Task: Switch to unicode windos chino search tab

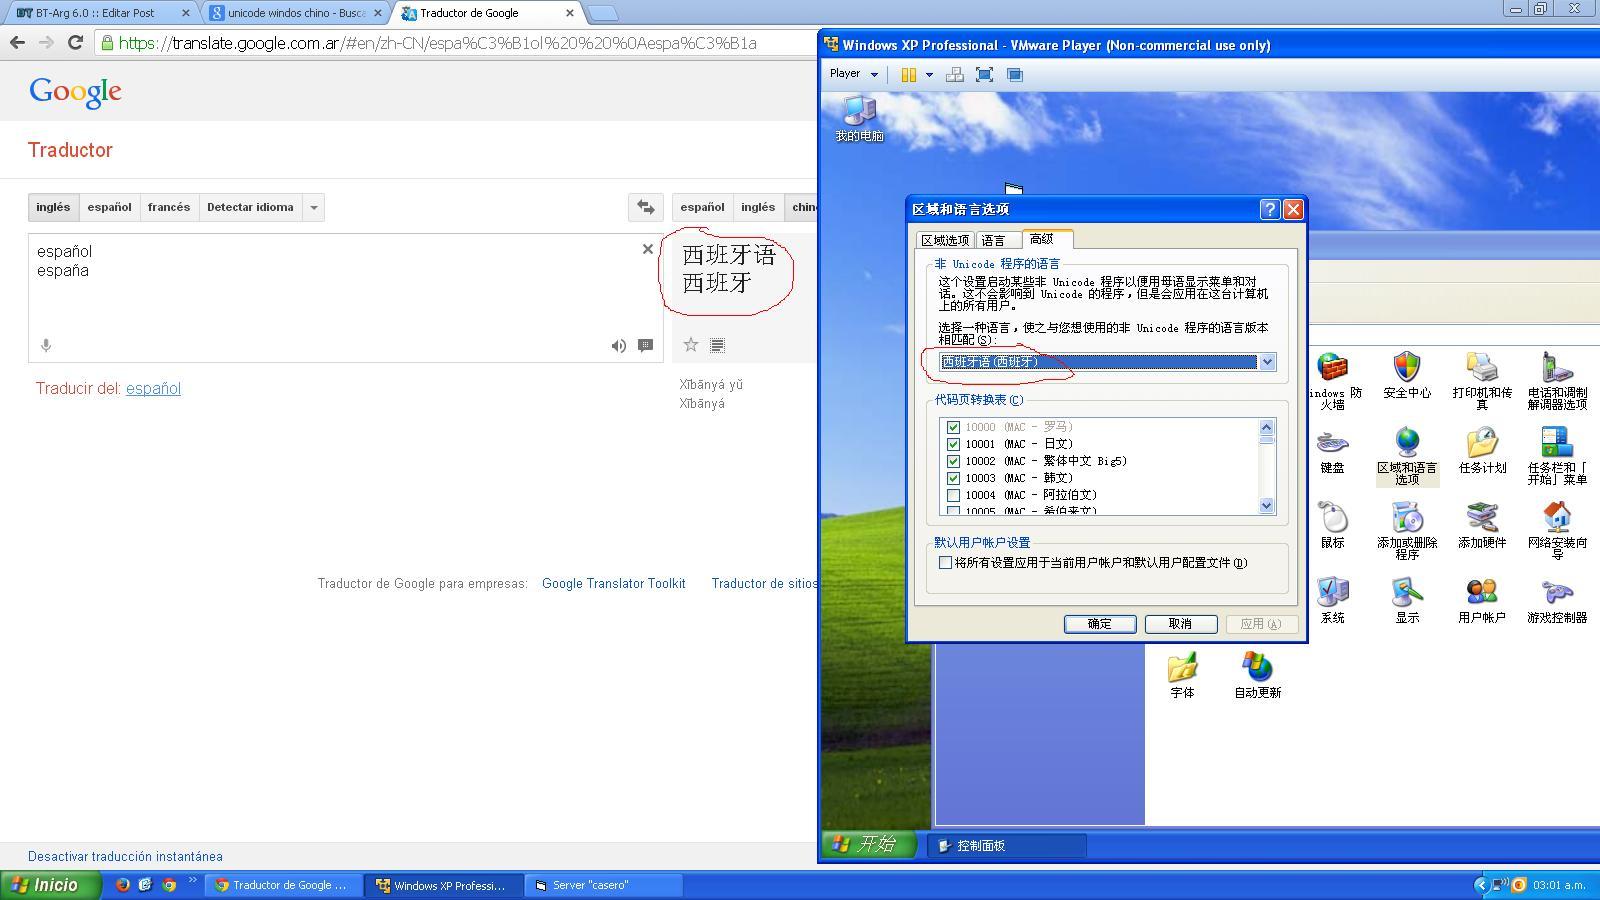Action: tap(296, 13)
